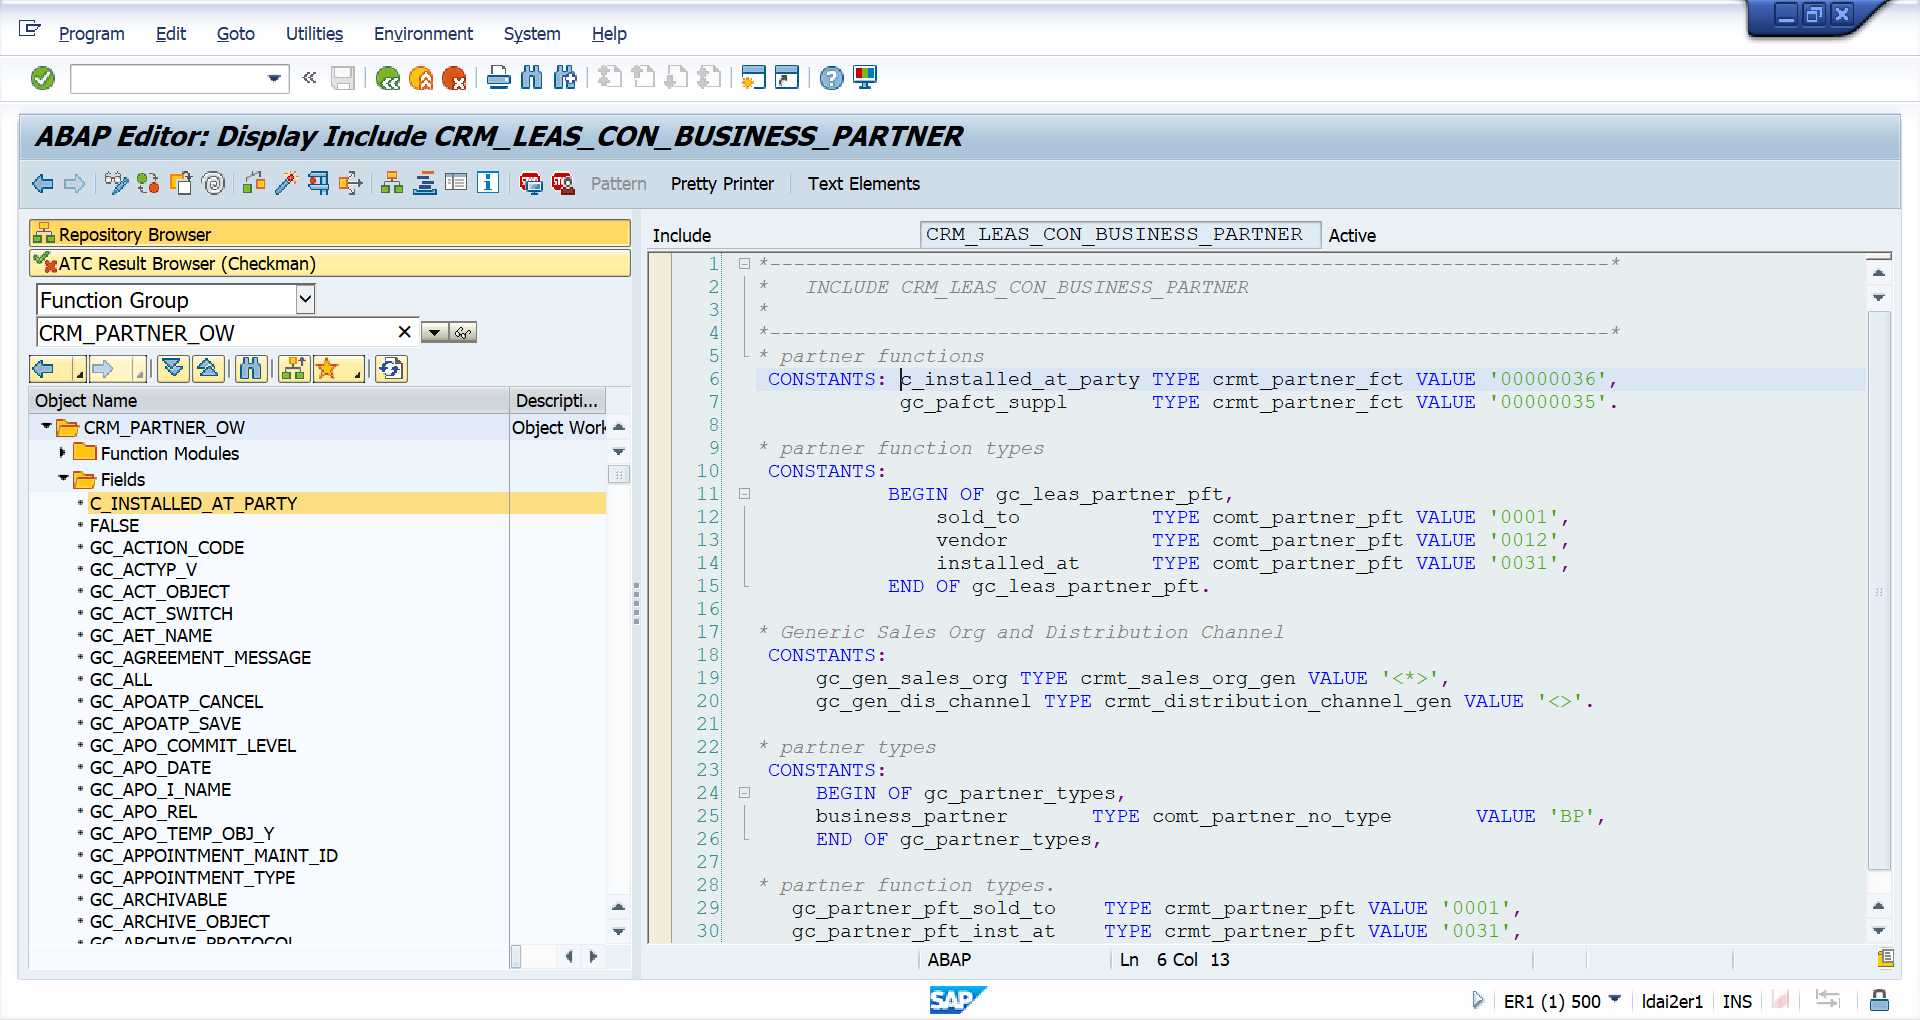The height and width of the screenshot is (1020, 1920).
Task: Click the Print icon
Action: tap(499, 78)
